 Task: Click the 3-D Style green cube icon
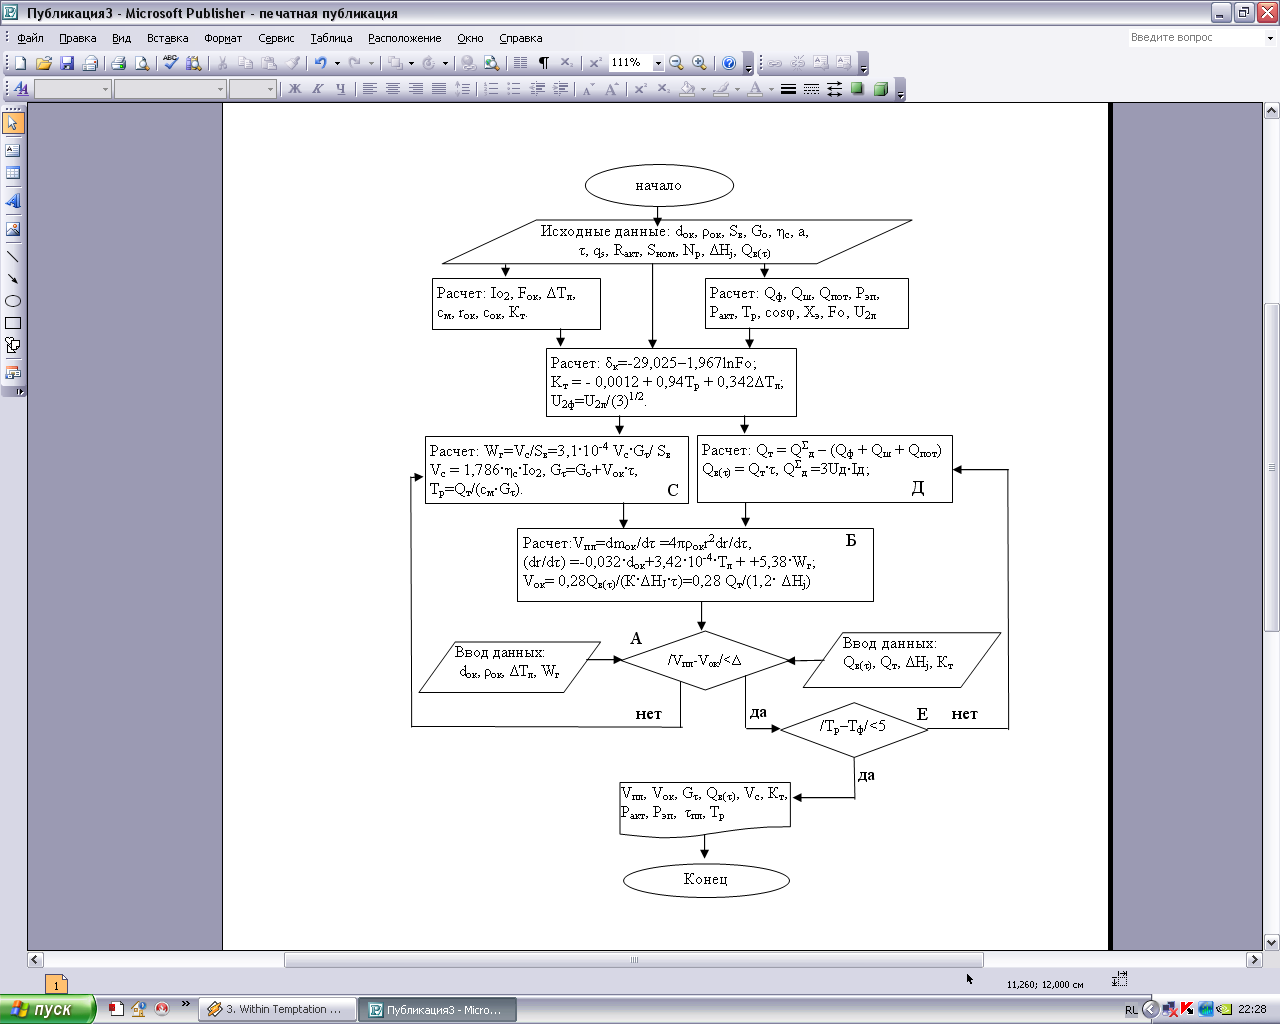pos(881,89)
